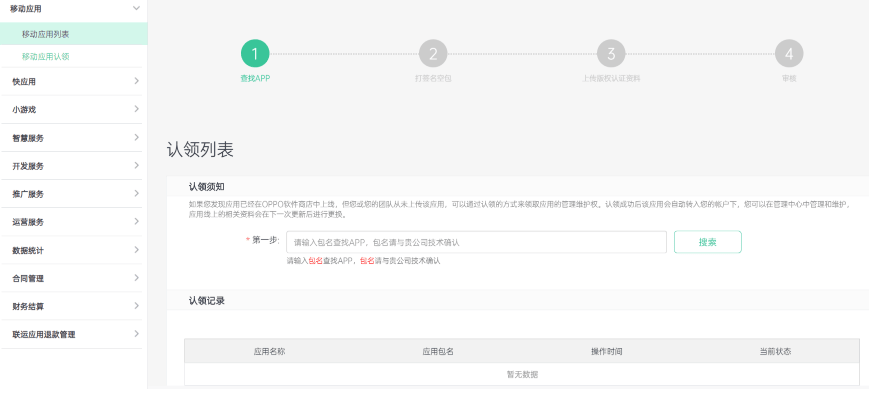Image resolution: width=869 pixels, height=395 pixels.
Task: Open the 数据统计 sidebar menu label
Action: tap(28, 250)
